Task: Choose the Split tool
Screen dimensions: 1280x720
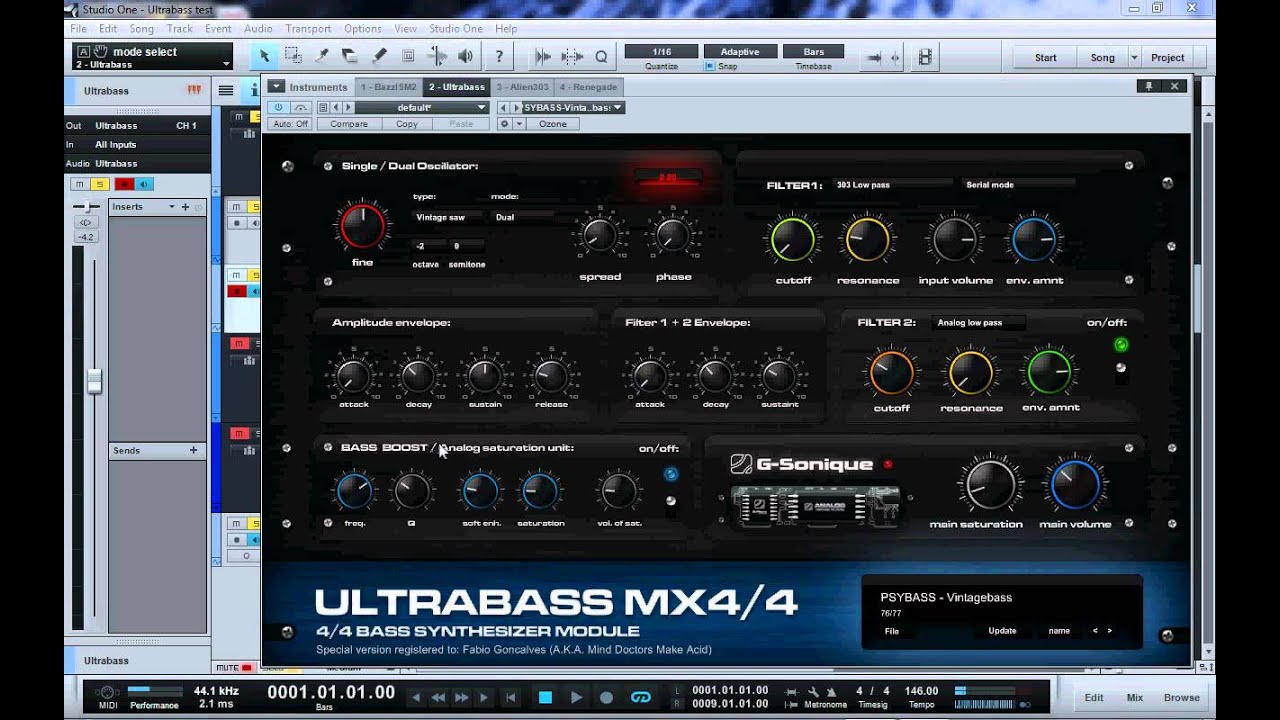Action: pyautogui.click(x=322, y=57)
